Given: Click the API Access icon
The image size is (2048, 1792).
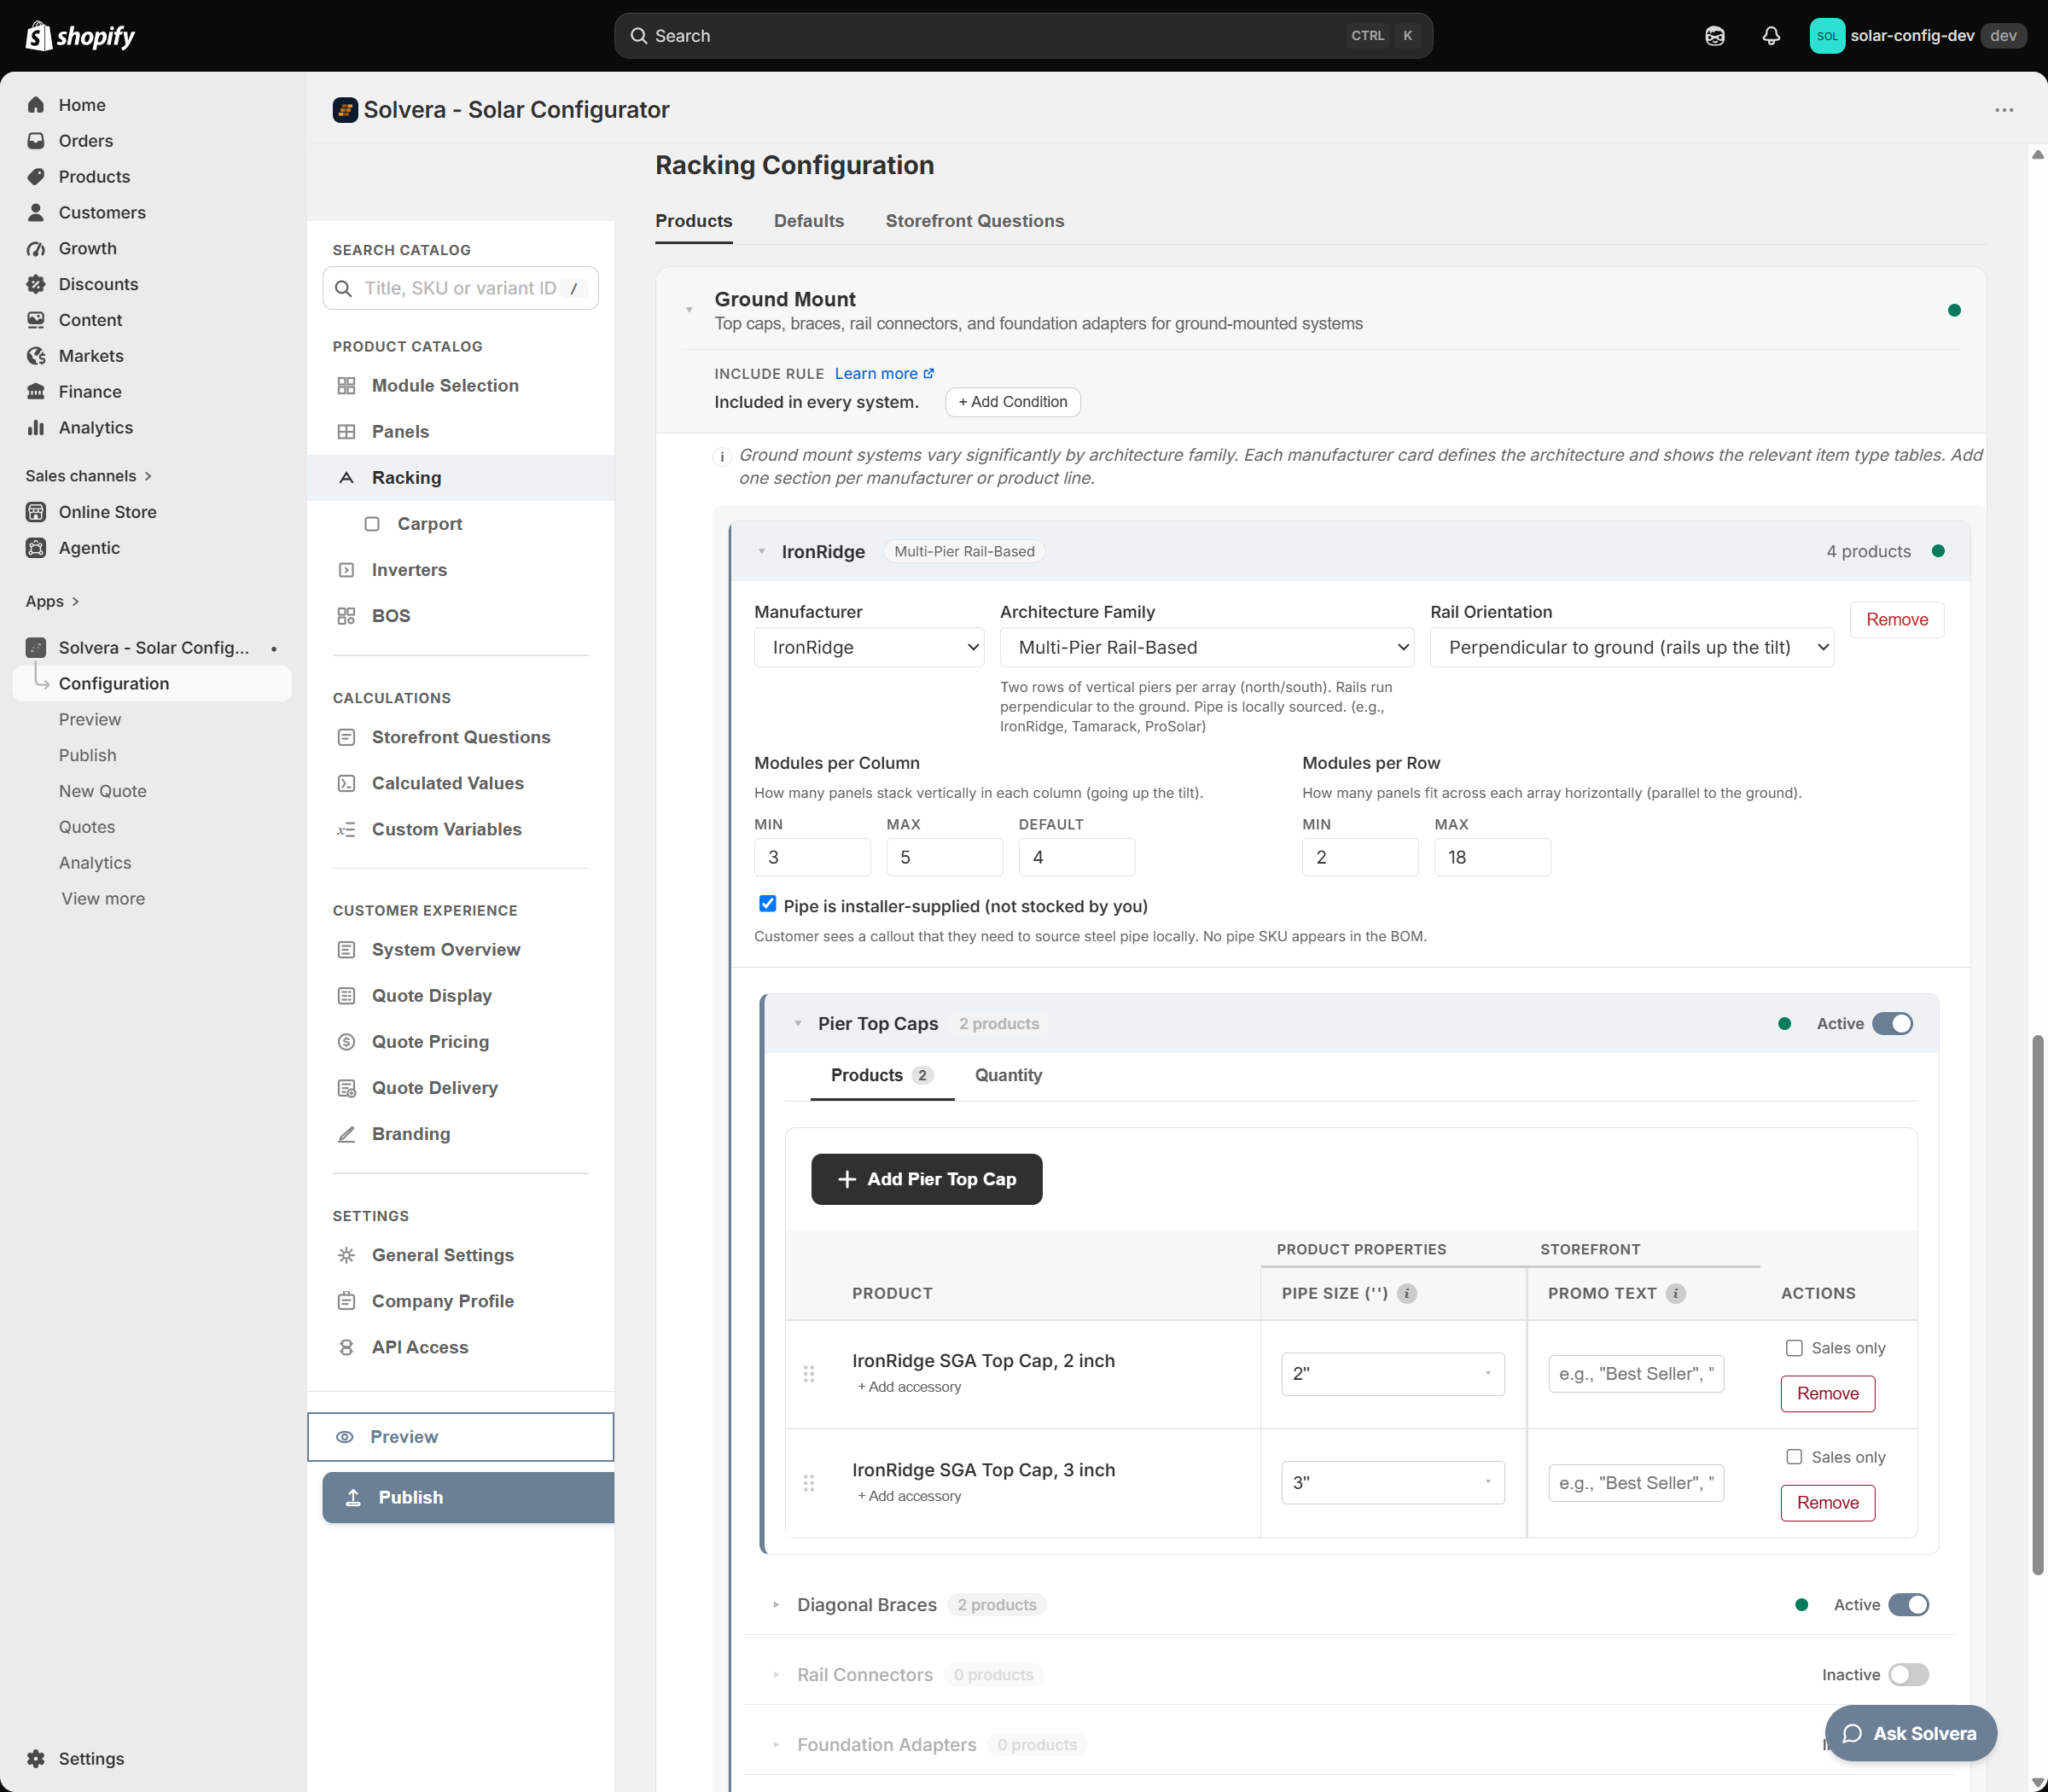Looking at the screenshot, I should click(346, 1347).
